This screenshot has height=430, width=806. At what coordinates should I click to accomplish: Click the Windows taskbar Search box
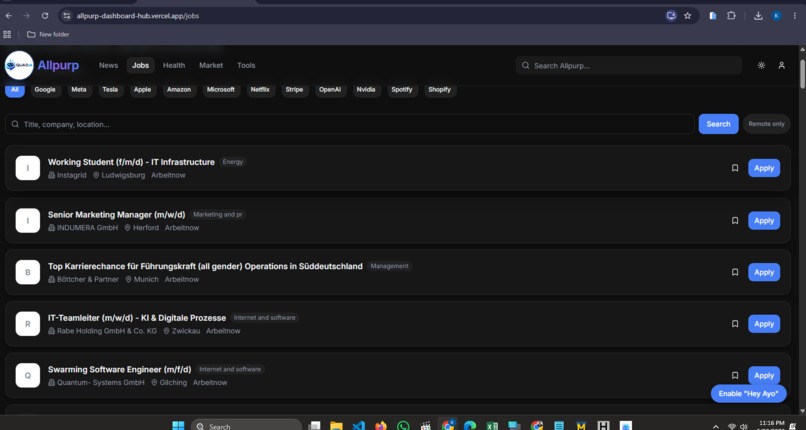tap(246, 426)
